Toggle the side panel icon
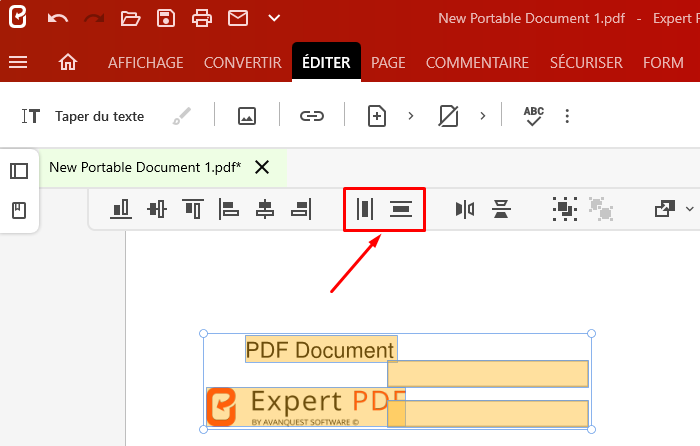The width and height of the screenshot is (700, 446). point(19,171)
